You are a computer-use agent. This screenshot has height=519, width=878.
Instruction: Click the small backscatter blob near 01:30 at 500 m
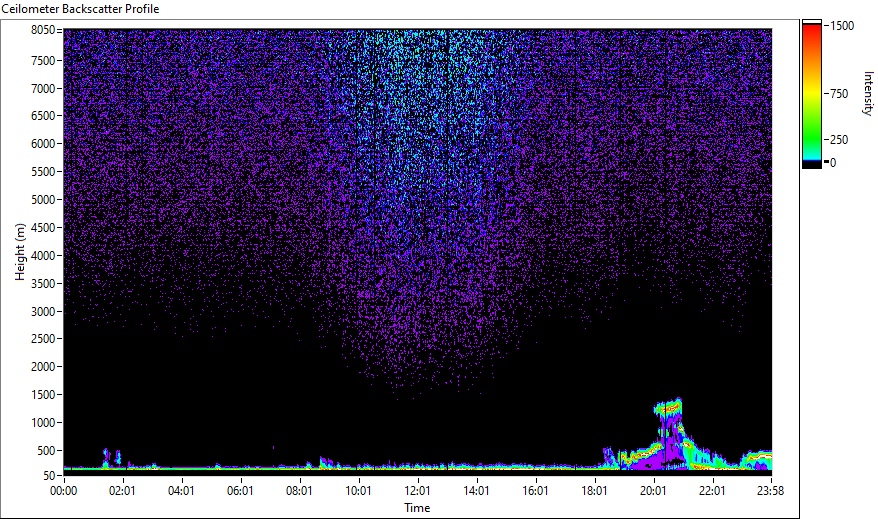106,456
